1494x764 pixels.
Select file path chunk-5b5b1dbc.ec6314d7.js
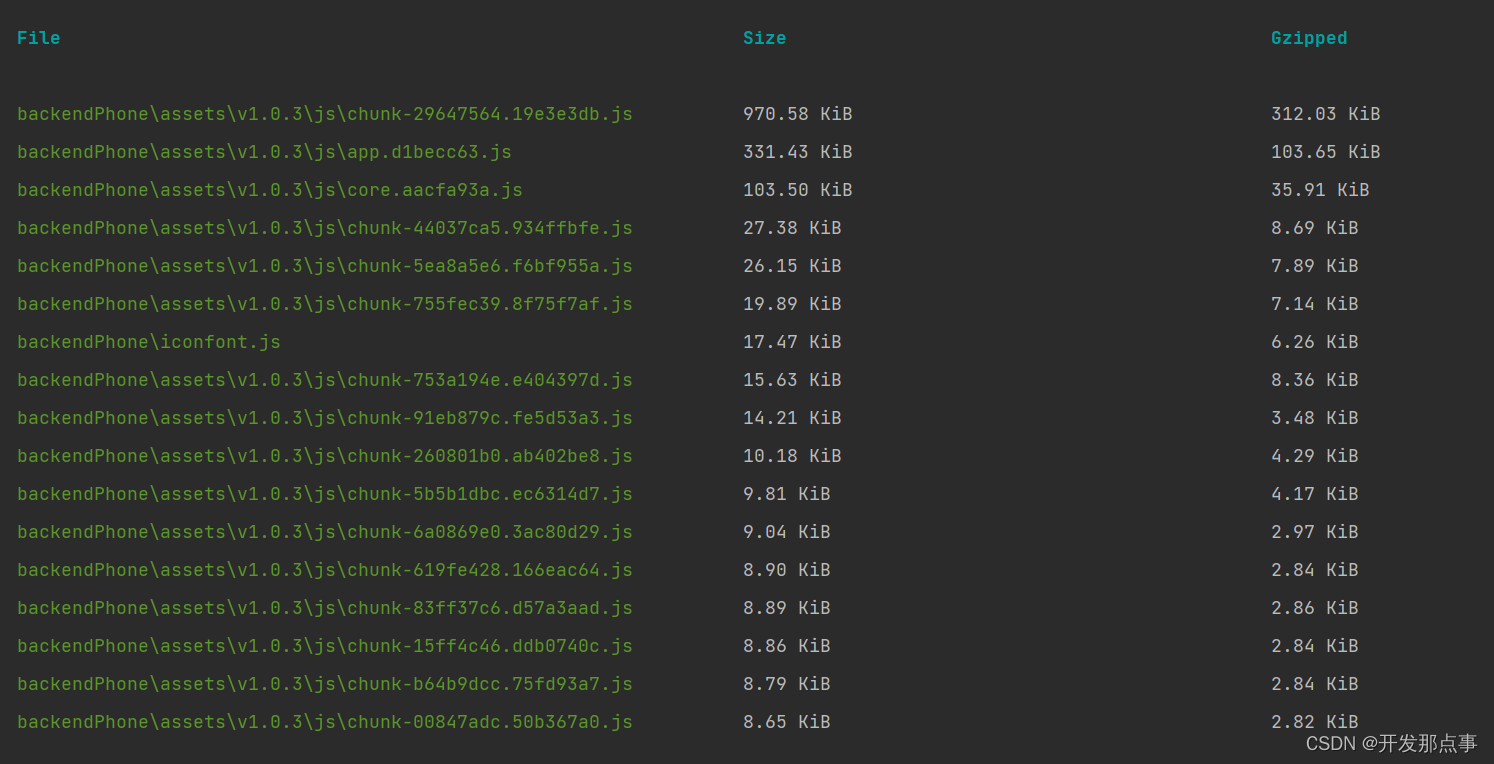[x=325, y=494]
